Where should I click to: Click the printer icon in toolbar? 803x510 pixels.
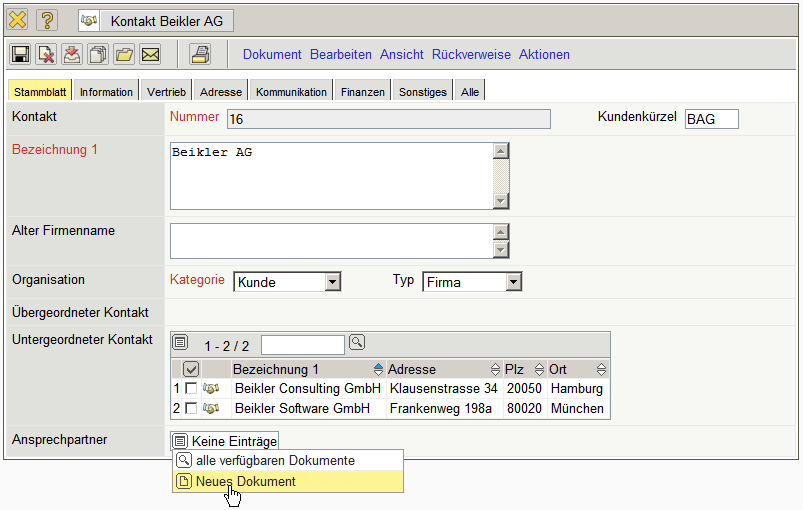[200, 54]
